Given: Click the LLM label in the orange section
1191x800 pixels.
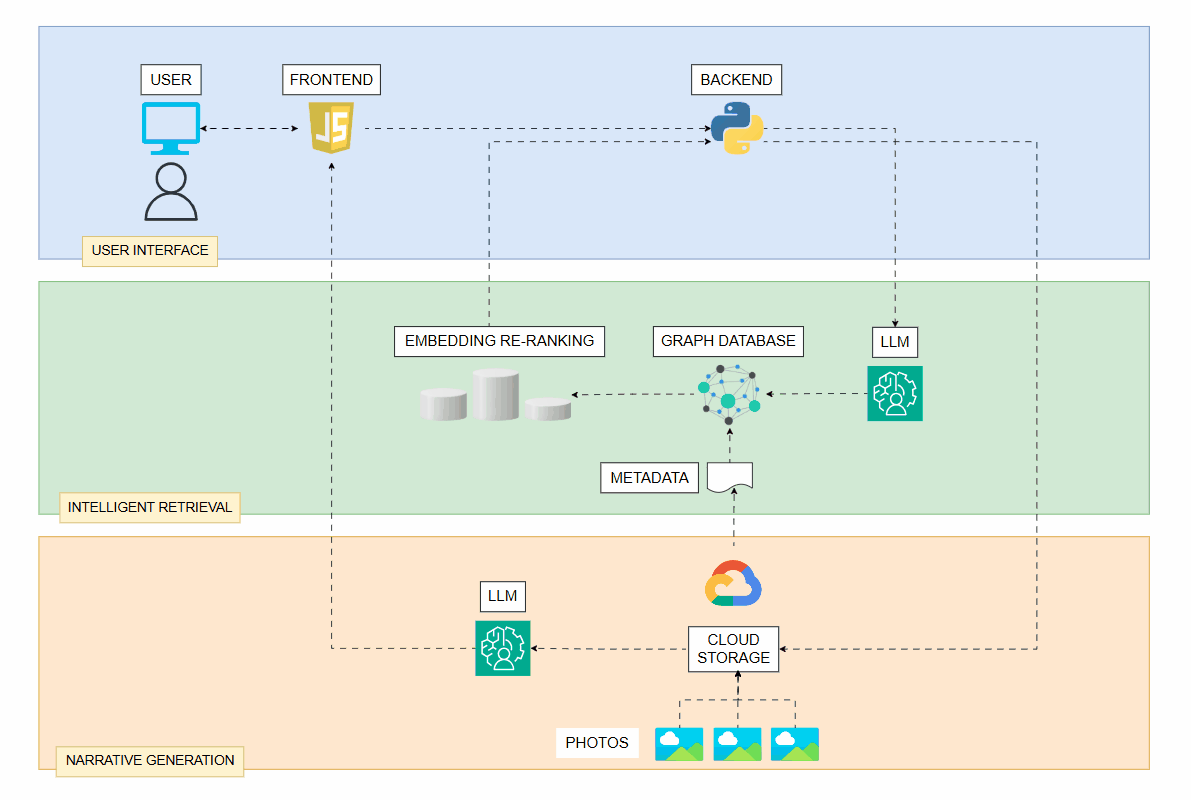Looking at the screenshot, I should pos(503,596).
